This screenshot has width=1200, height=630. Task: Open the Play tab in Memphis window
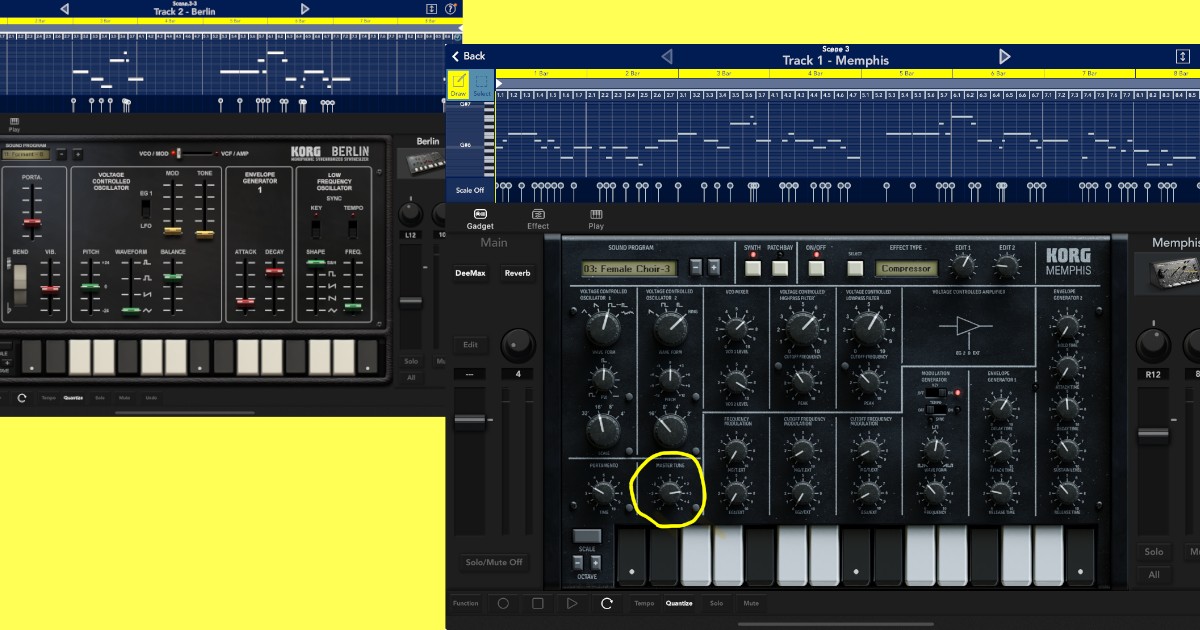596,219
